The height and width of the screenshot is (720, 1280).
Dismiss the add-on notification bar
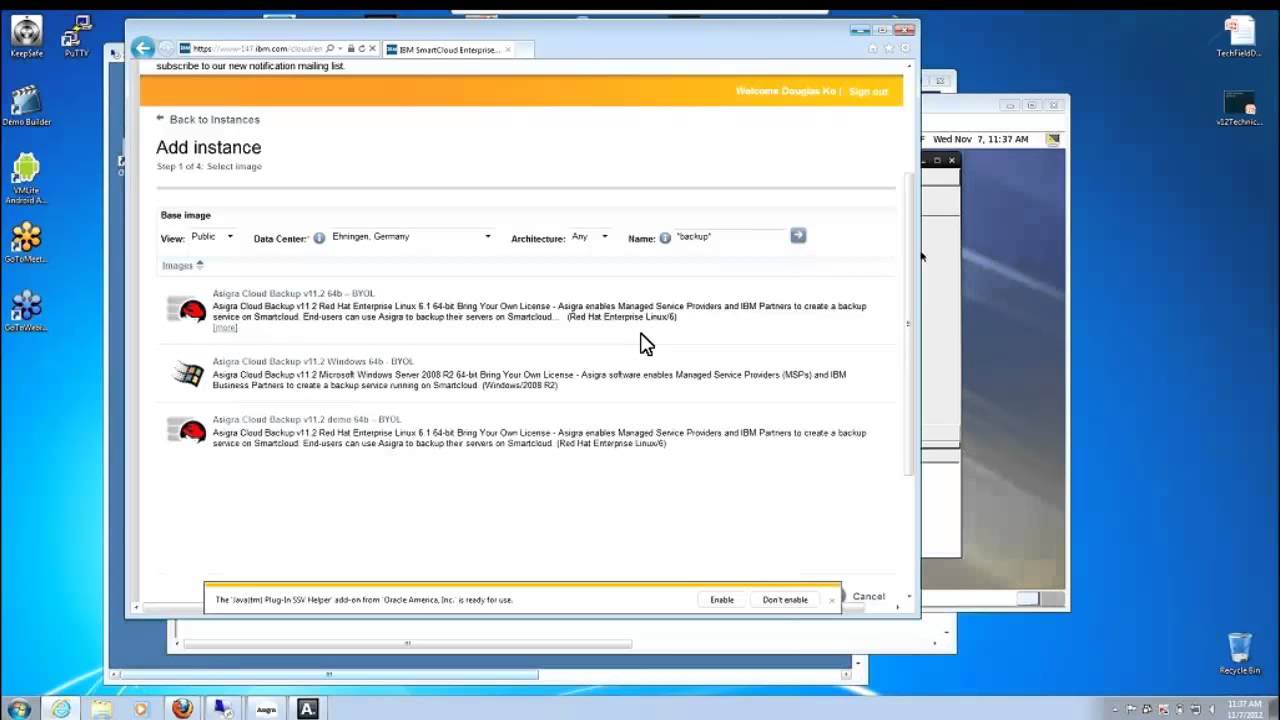click(x=832, y=600)
